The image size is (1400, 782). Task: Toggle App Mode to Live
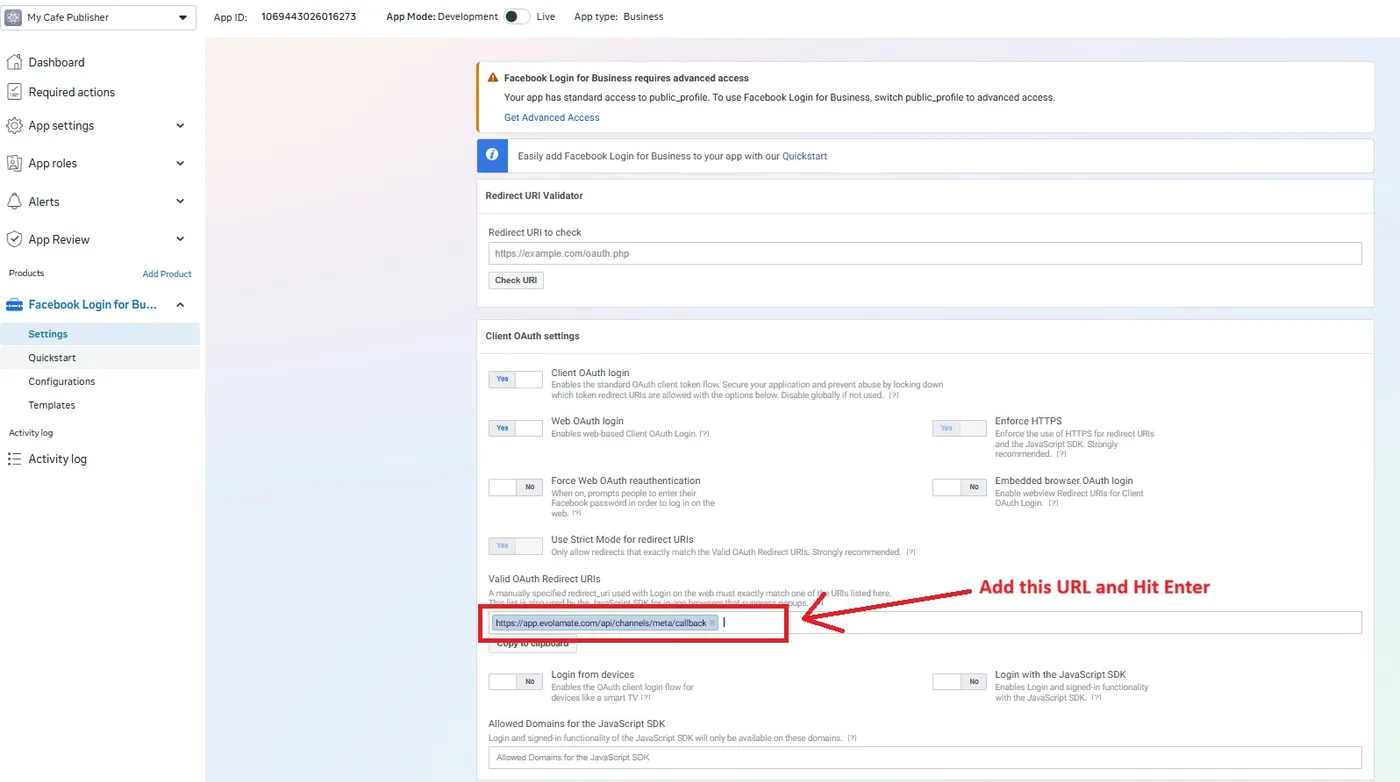516,17
